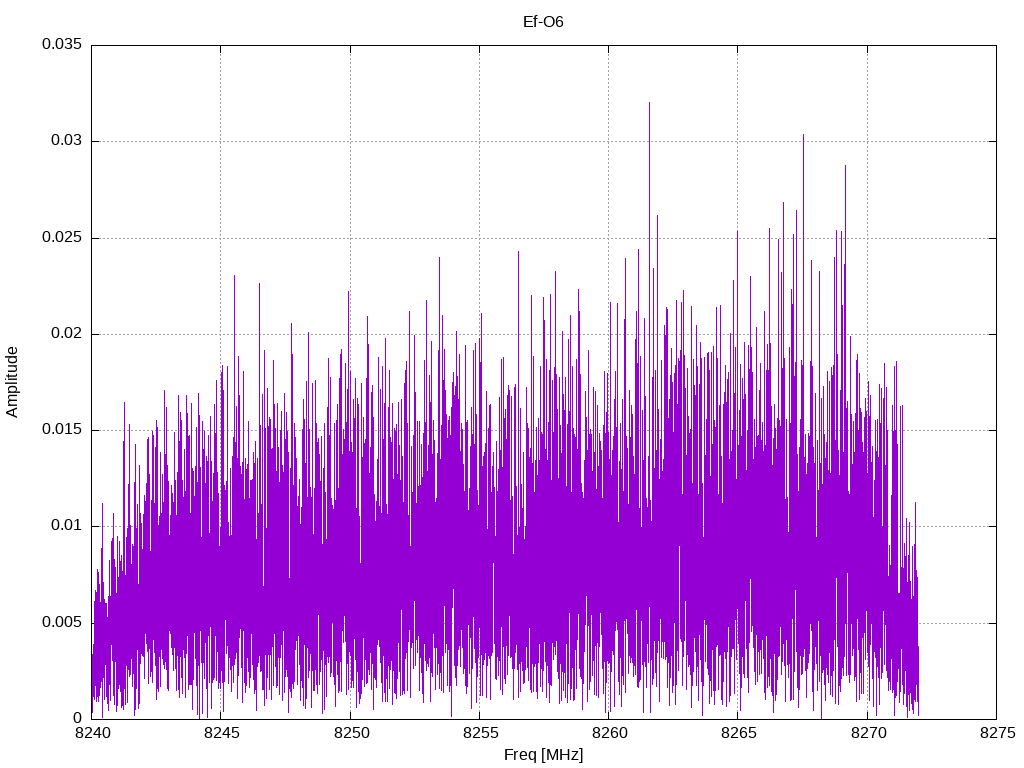Screen dimensions: 1024x768
Task: Click the 0.015 y-axis tick label
Action: (62, 429)
